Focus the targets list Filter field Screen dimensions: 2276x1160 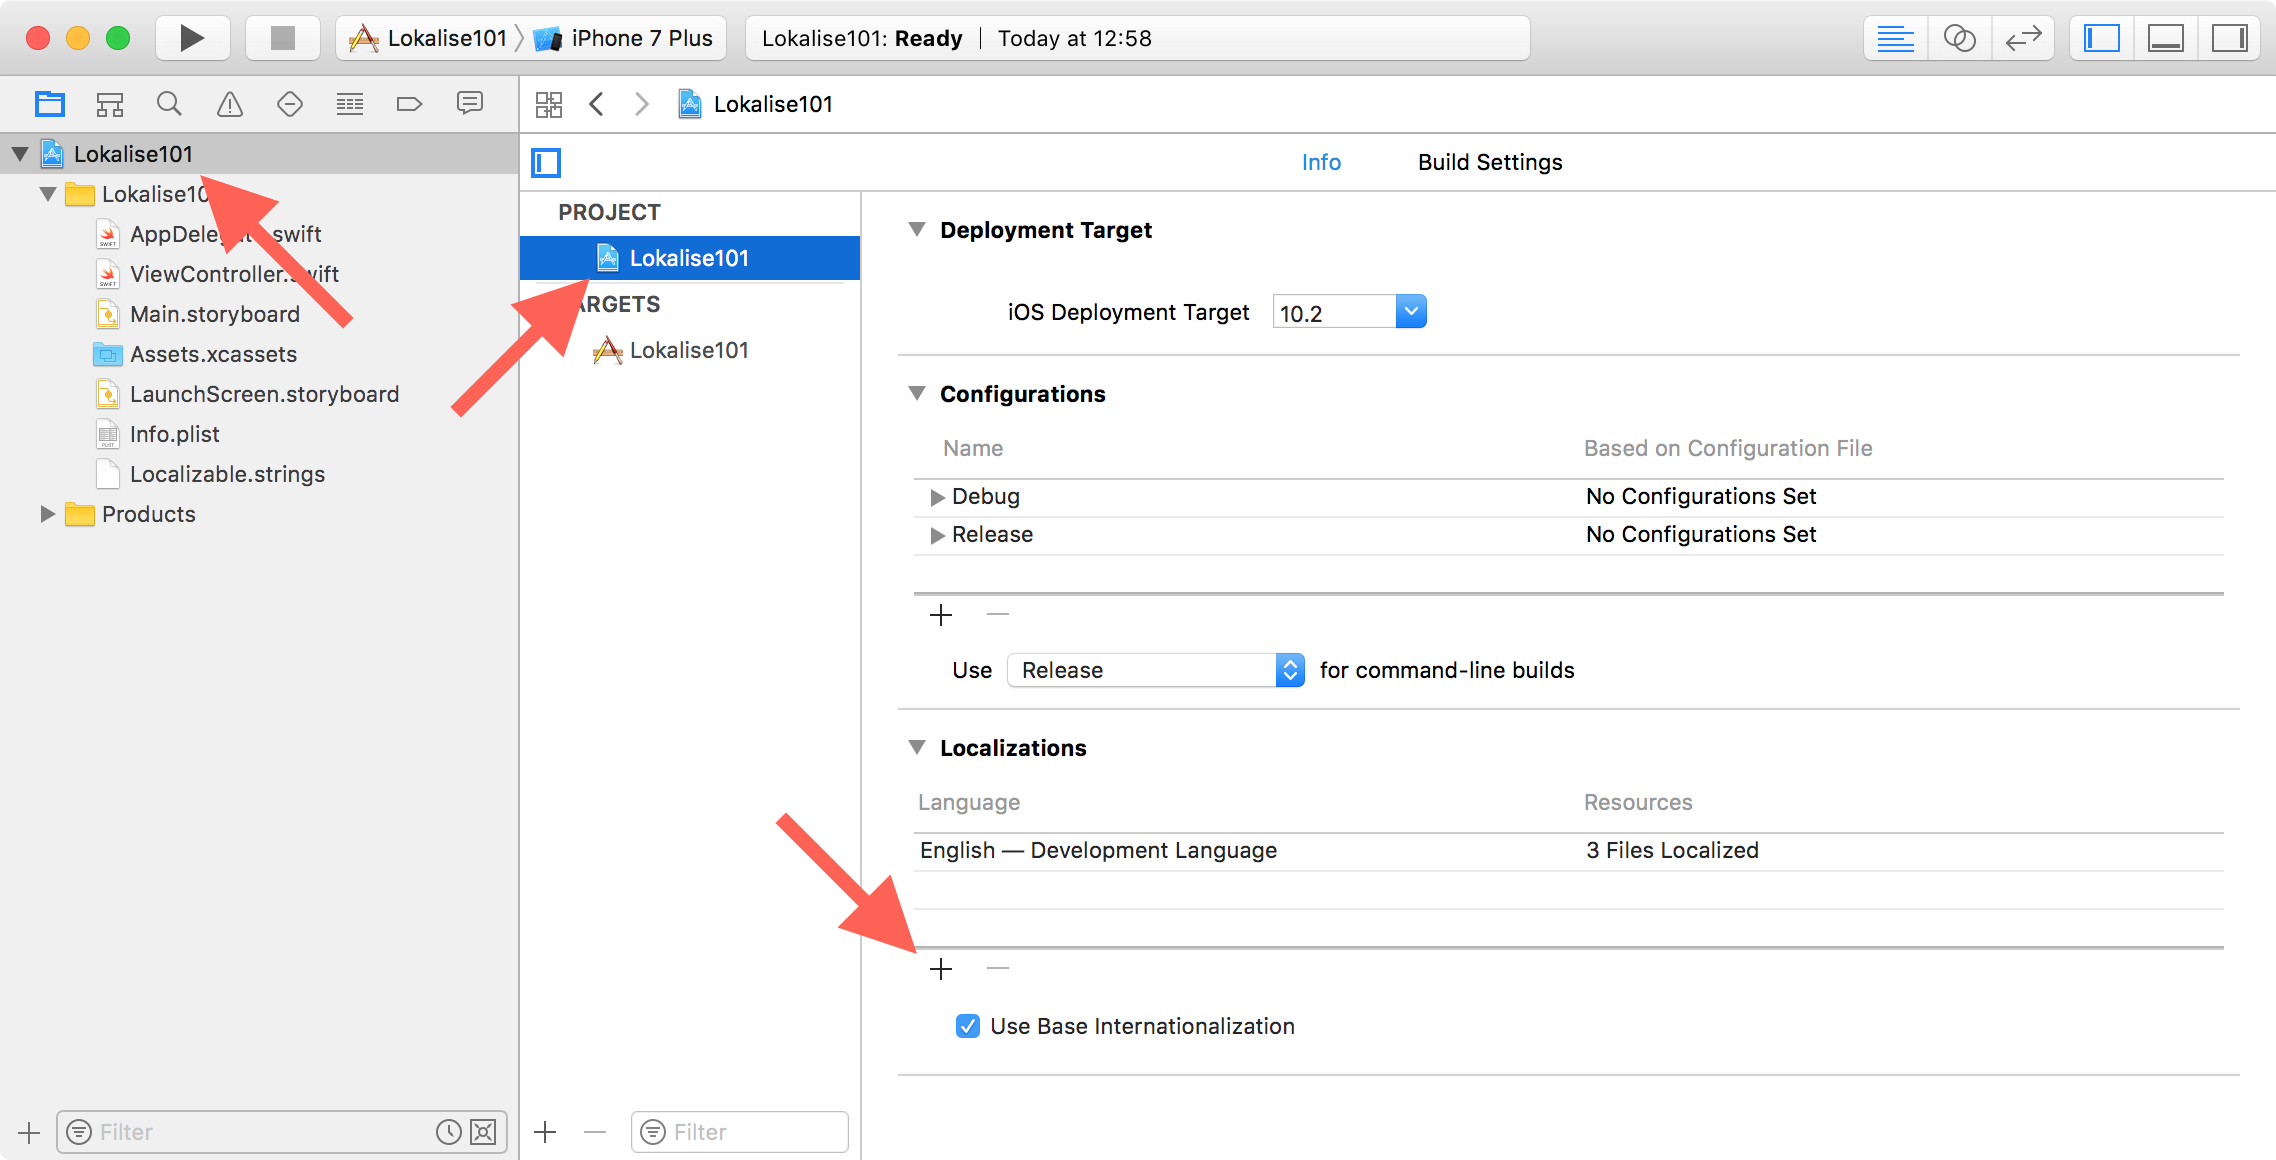pos(740,1133)
